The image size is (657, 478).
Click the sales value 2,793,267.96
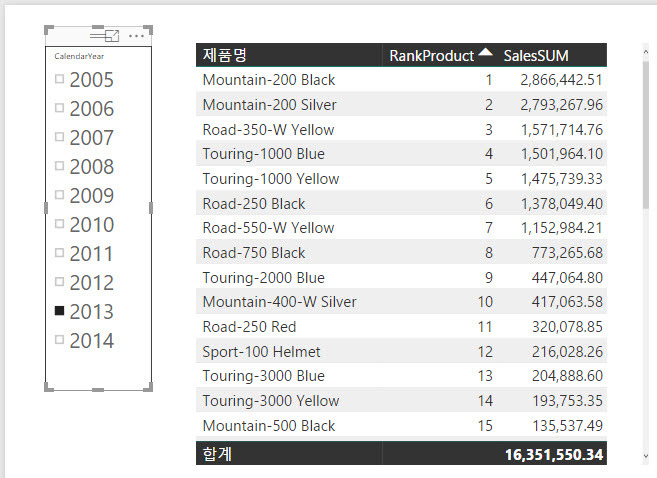[561, 104]
